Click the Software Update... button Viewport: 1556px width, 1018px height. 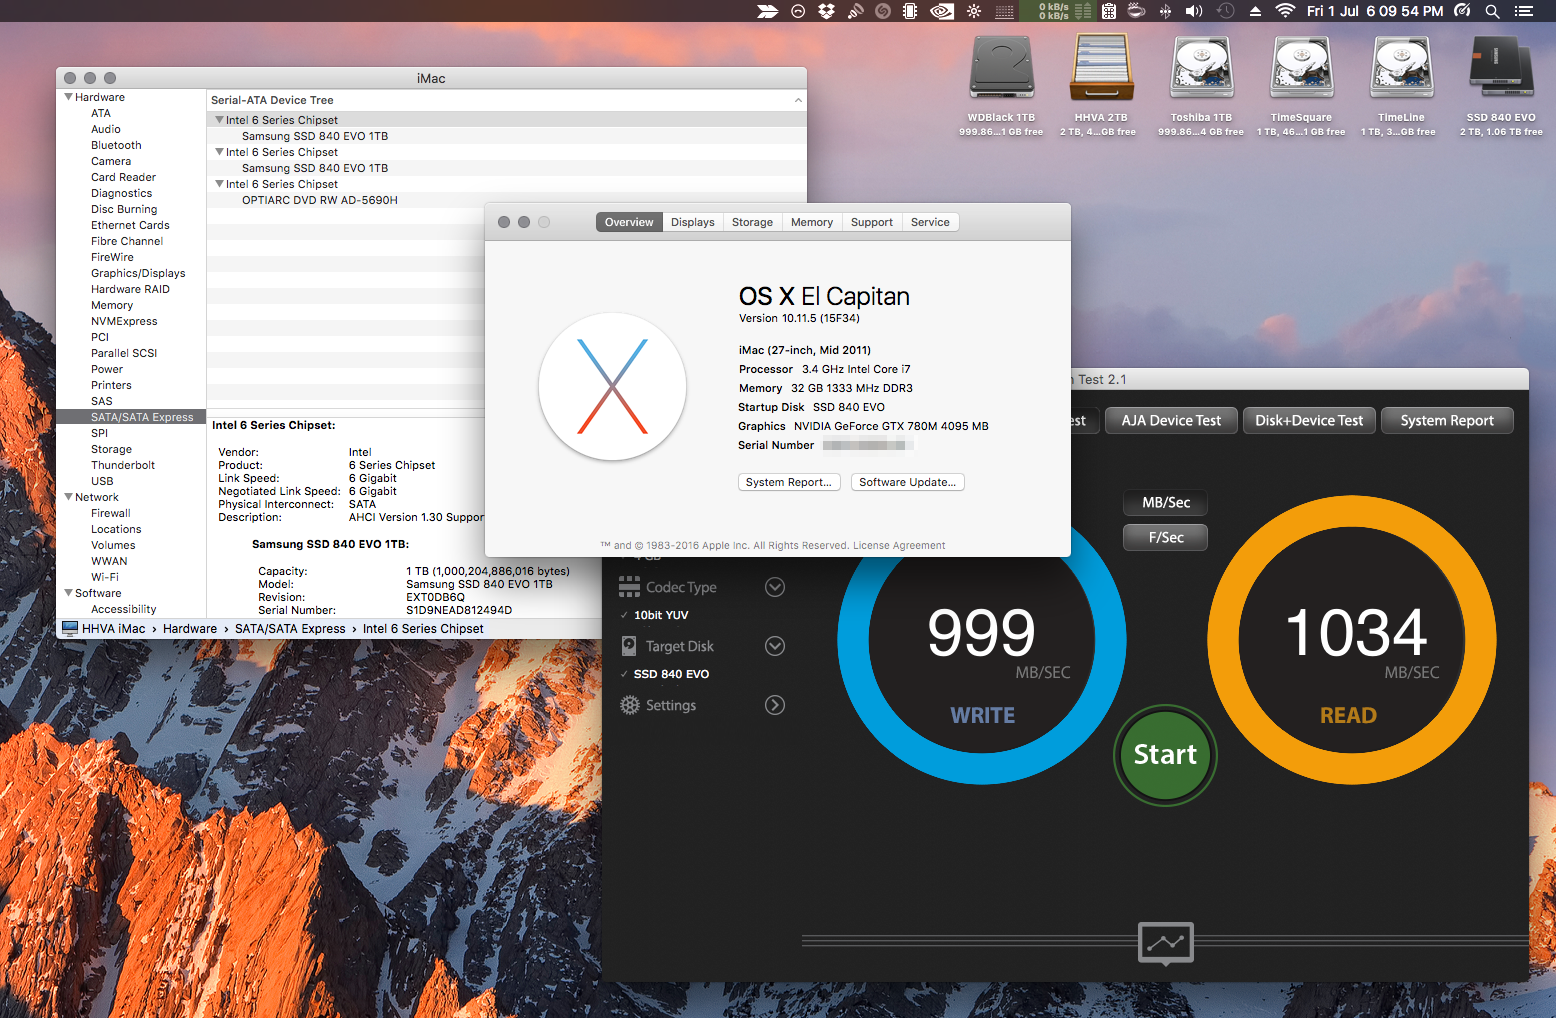tap(907, 482)
